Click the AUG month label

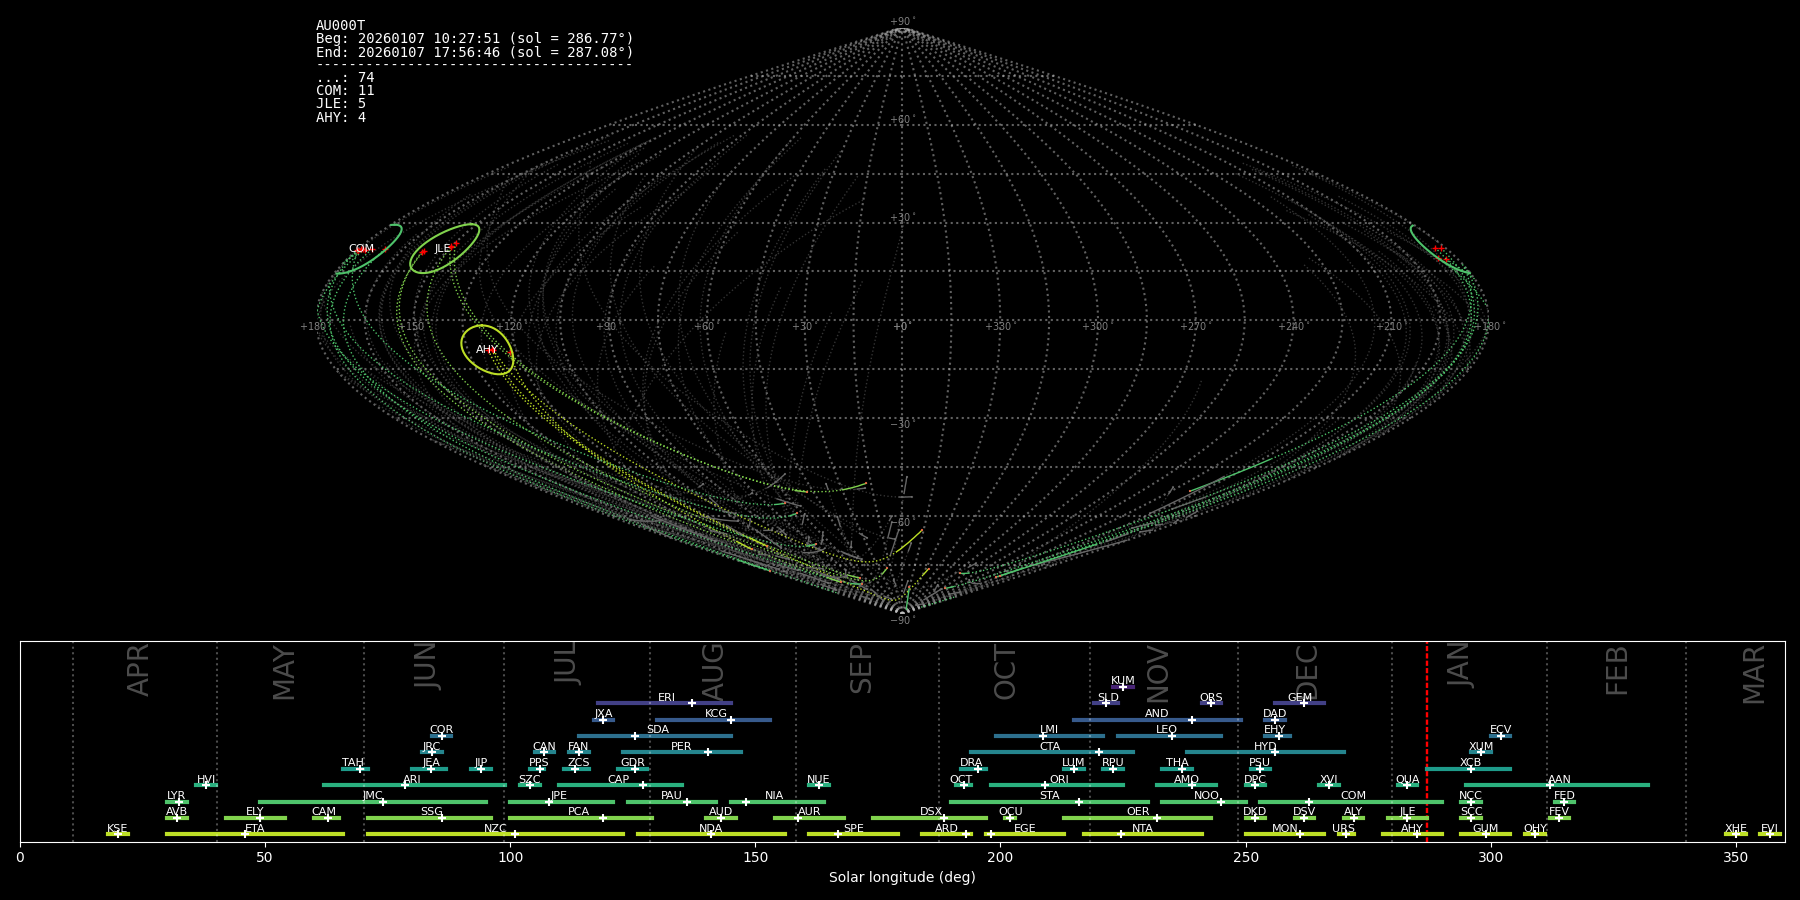[x=713, y=670]
